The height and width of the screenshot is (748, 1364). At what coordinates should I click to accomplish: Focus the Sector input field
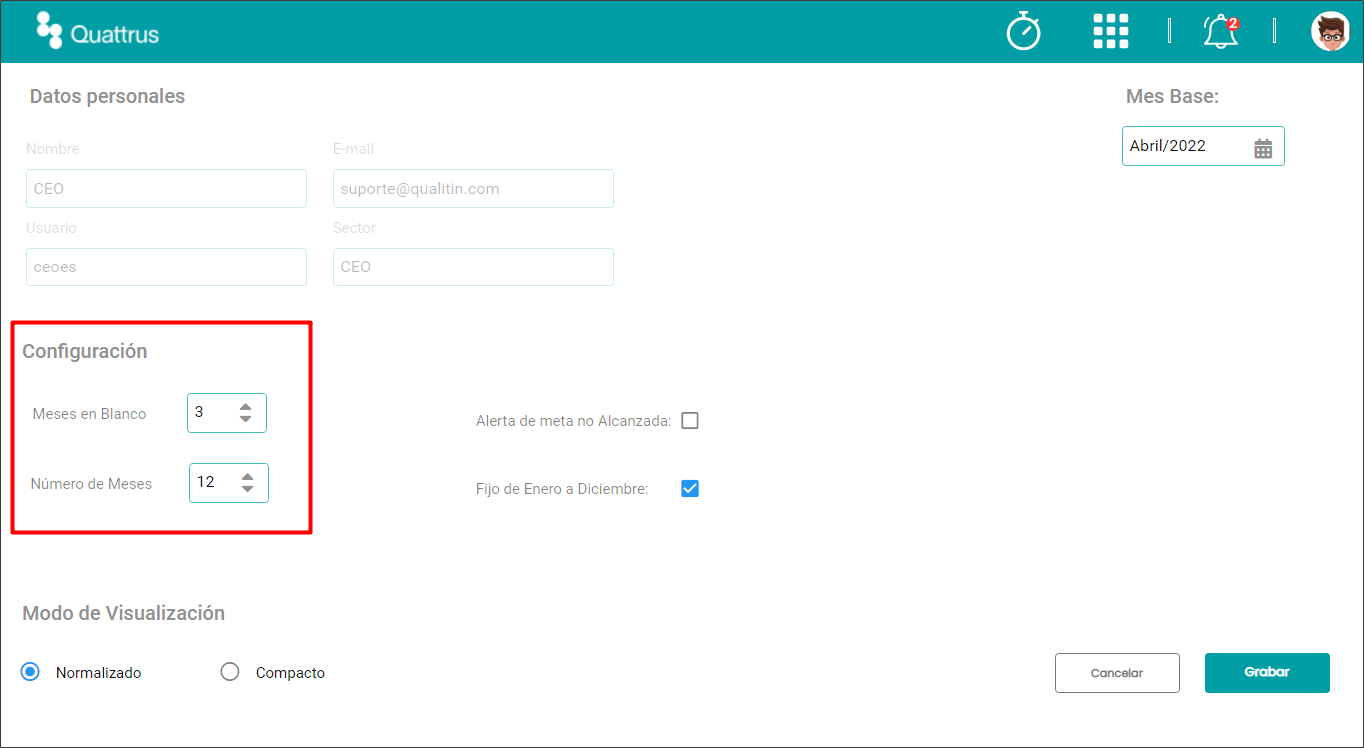click(473, 267)
